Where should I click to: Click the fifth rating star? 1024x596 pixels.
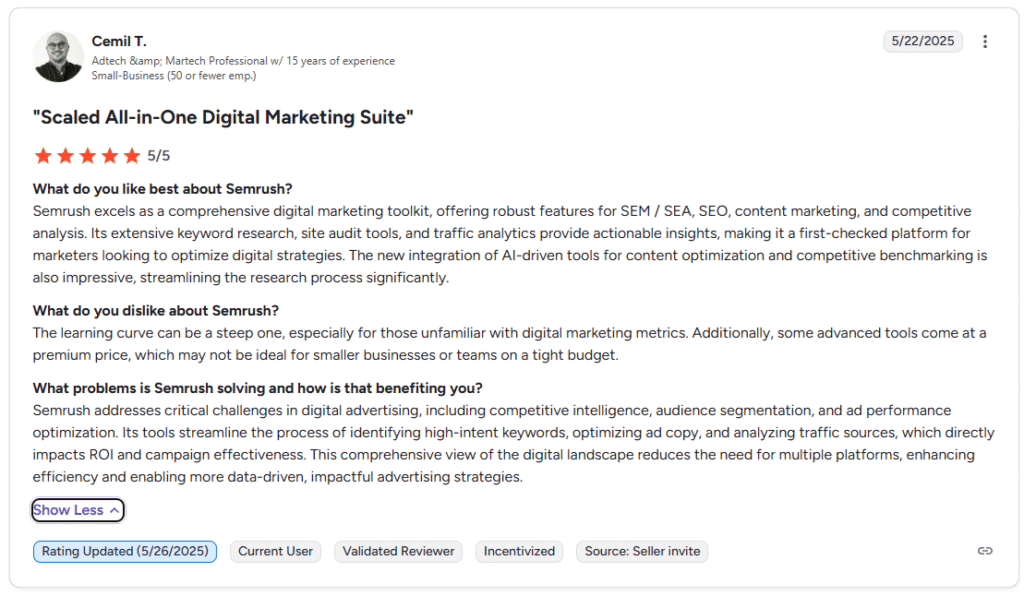[131, 156]
